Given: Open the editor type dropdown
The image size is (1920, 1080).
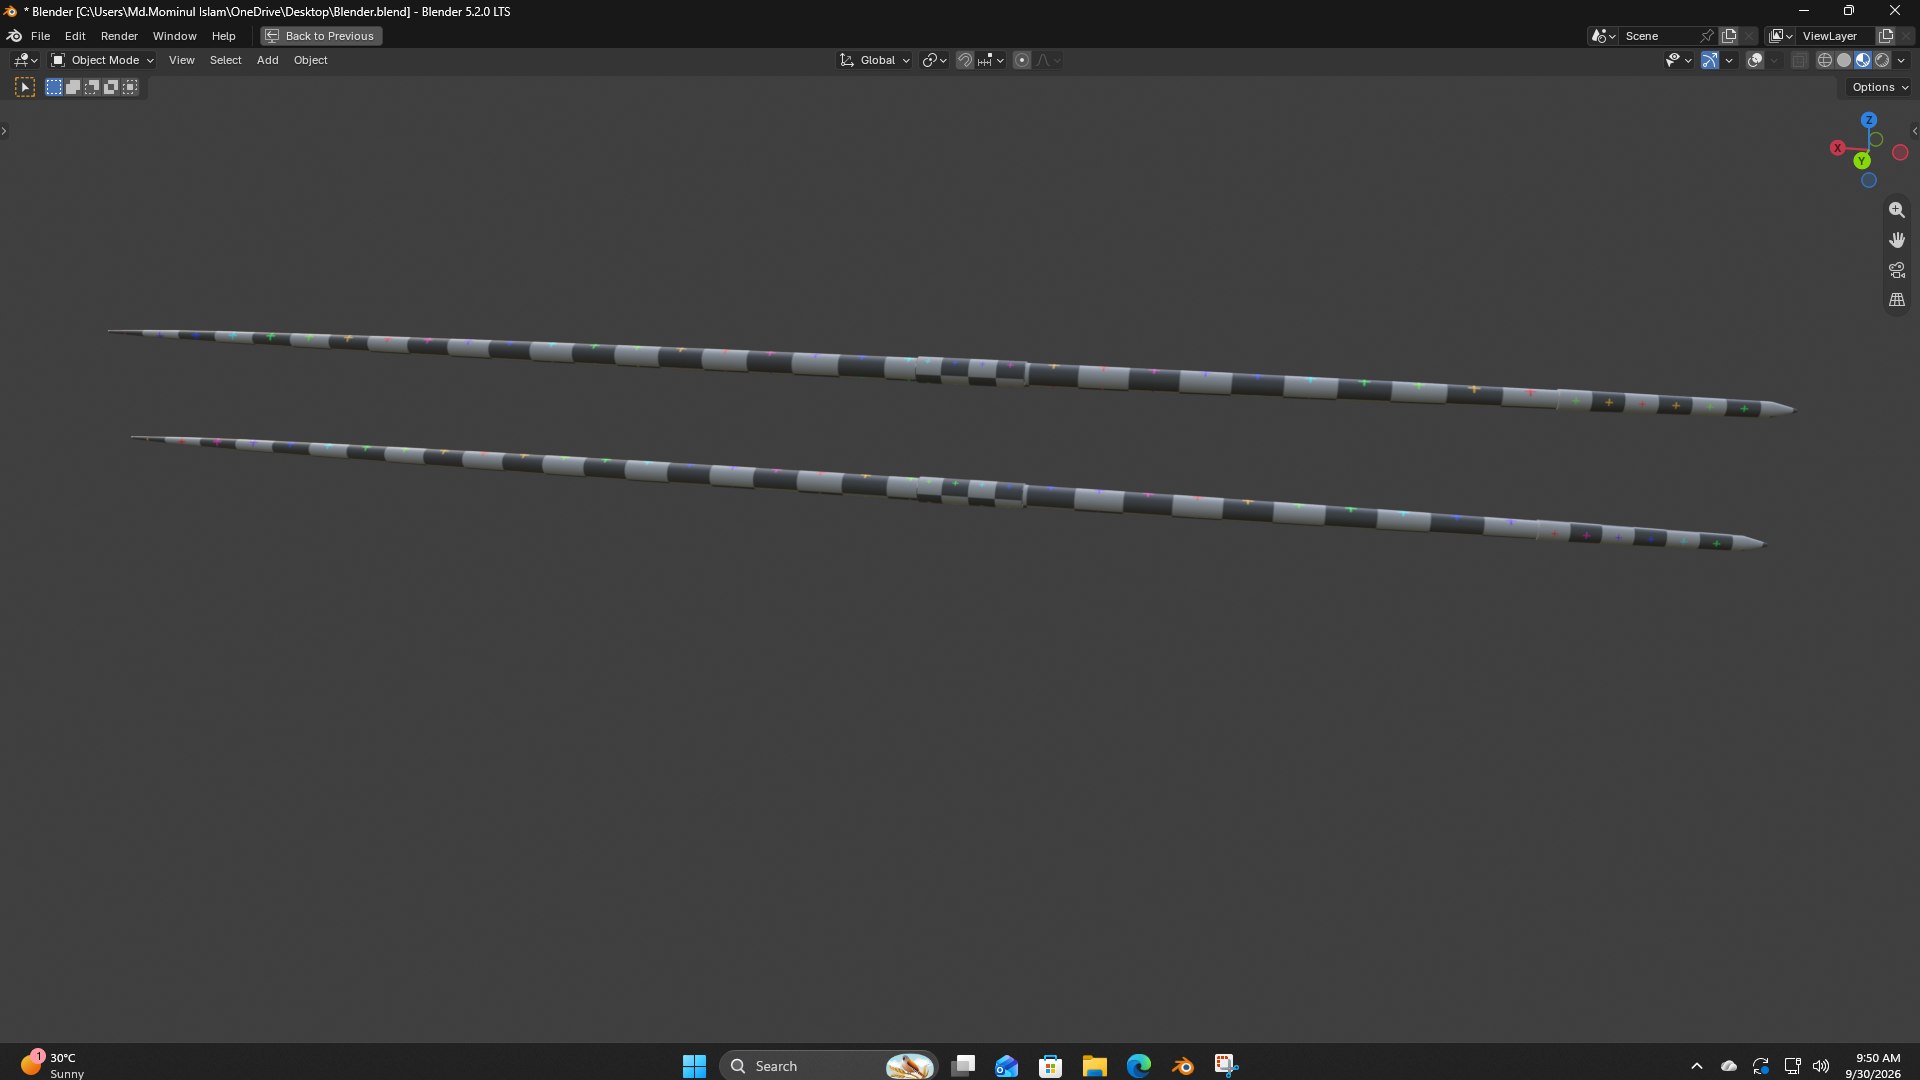Looking at the screenshot, I should (25, 60).
